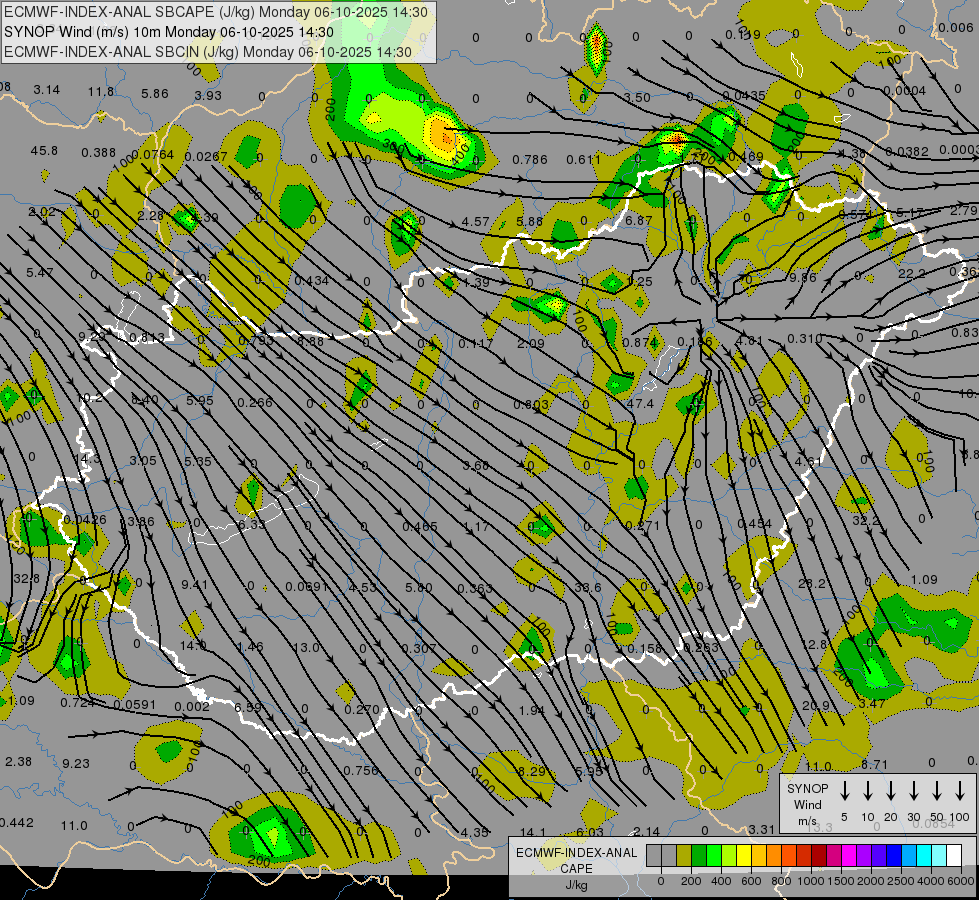
Task: Pick the pure blue swatch in CAPE legend
Action: coord(893,855)
